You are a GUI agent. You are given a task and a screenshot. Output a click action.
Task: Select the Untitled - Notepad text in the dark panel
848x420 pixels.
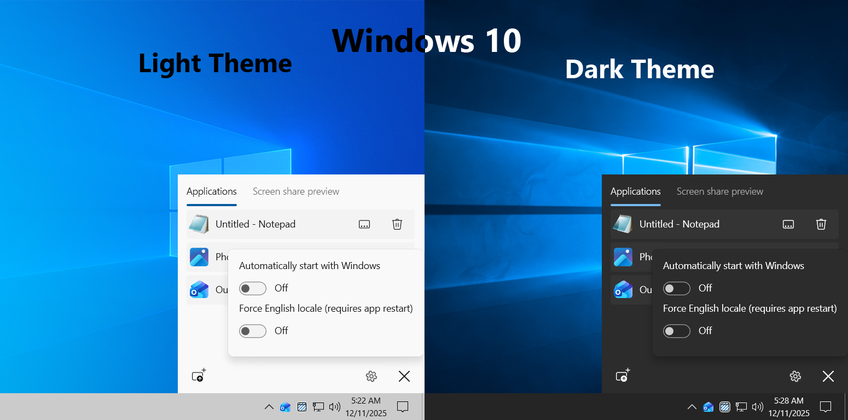point(679,224)
